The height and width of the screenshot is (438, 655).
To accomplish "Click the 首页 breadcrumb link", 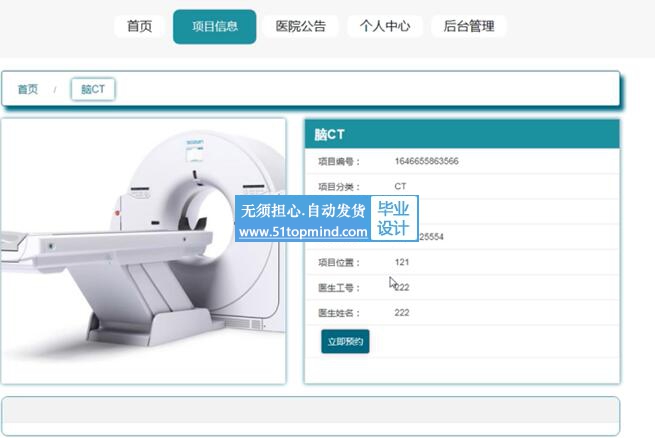I will click(28, 89).
